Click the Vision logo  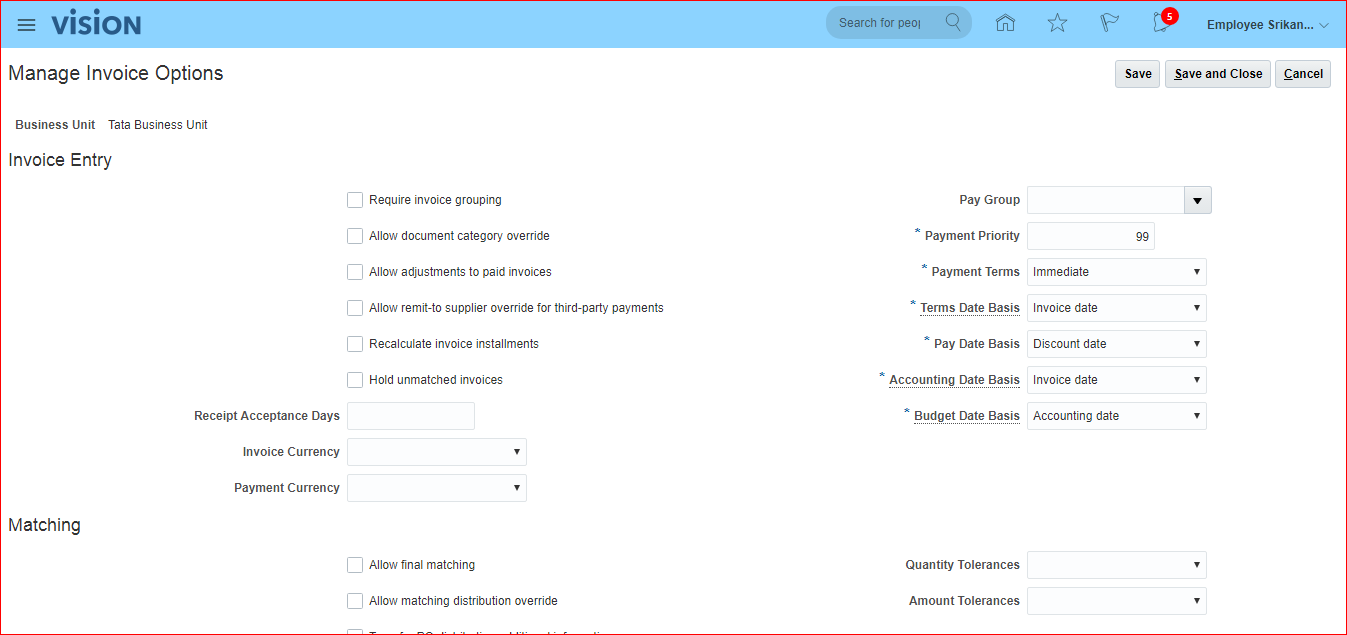pyautogui.click(x=97, y=24)
